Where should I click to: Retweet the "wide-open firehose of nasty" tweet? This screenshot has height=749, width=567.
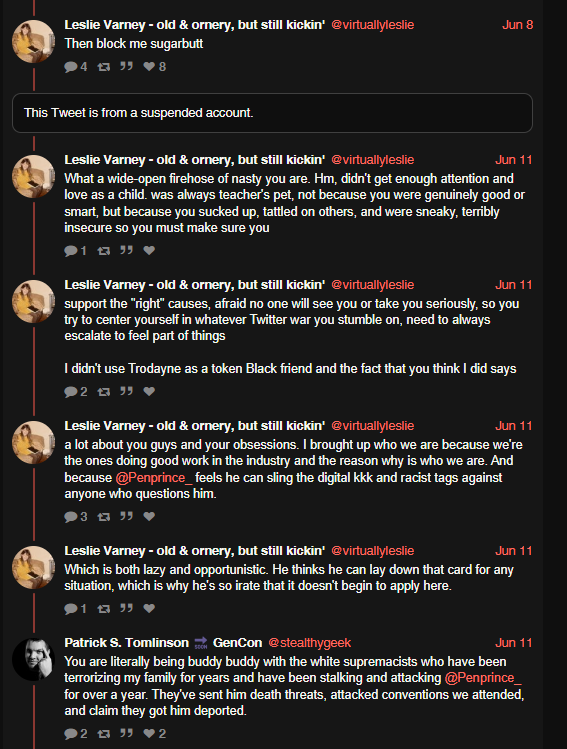point(104,250)
